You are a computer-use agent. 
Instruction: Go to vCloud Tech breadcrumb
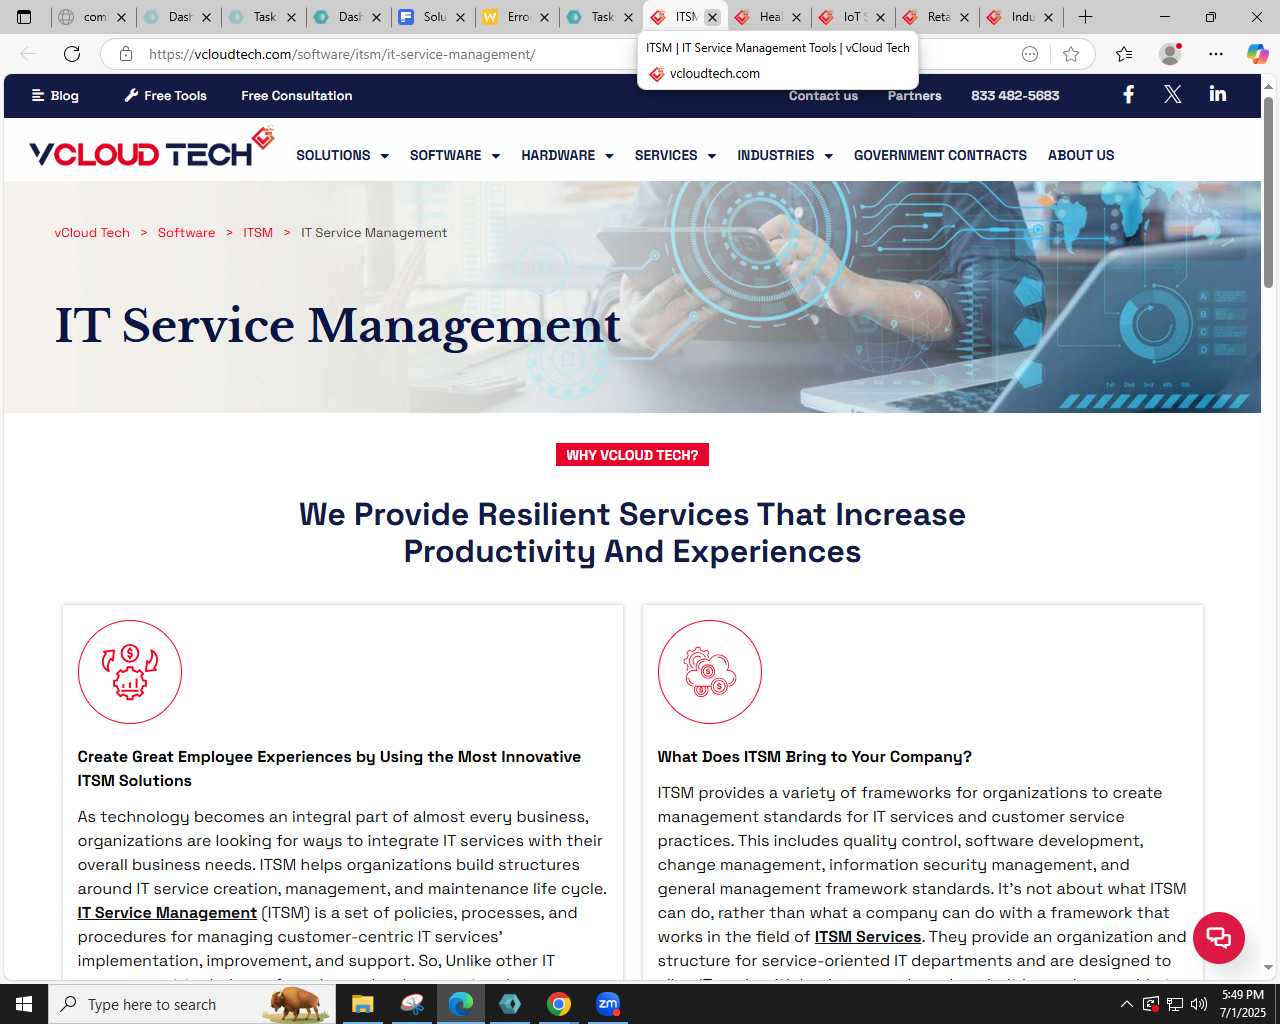pyautogui.click(x=92, y=233)
